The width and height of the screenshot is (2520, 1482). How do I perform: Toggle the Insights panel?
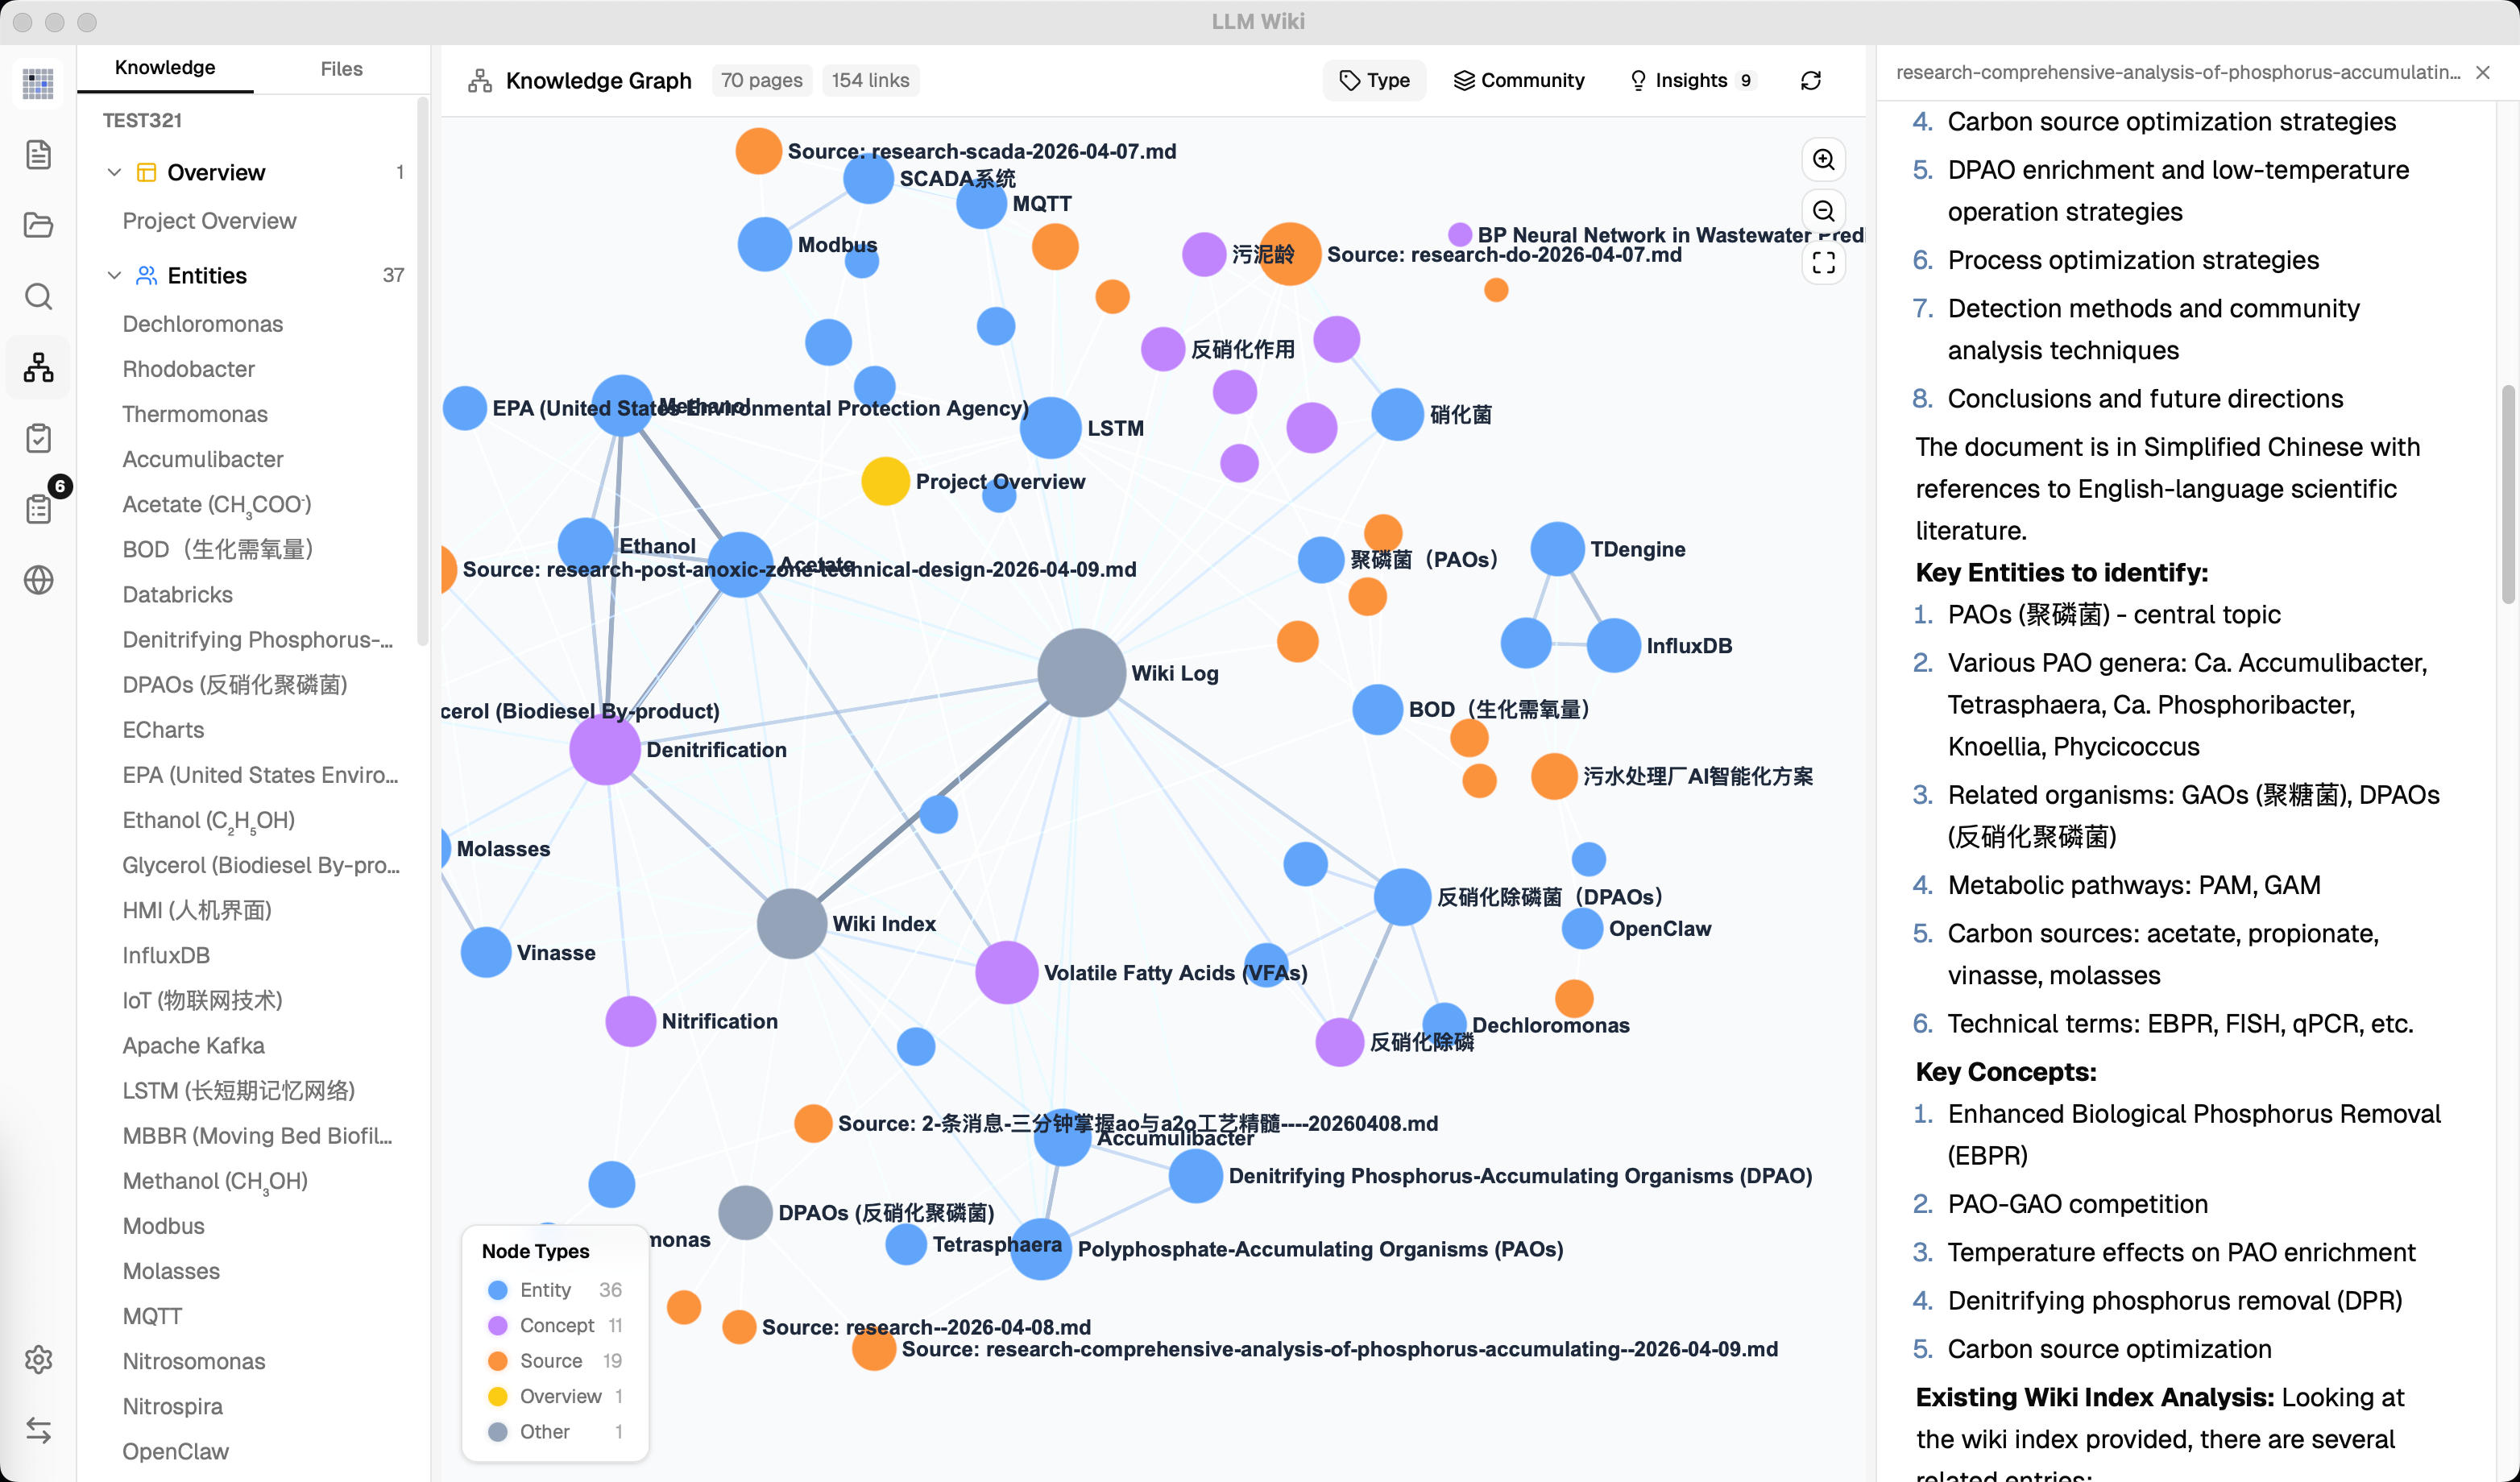point(1690,81)
